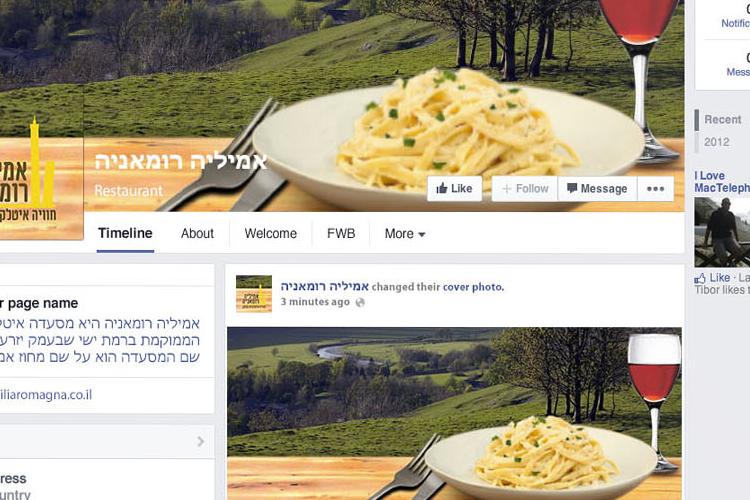Visit the romagna.co.il website link
This screenshot has height=500, width=750.
pyautogui.click(x=46, y=395)
